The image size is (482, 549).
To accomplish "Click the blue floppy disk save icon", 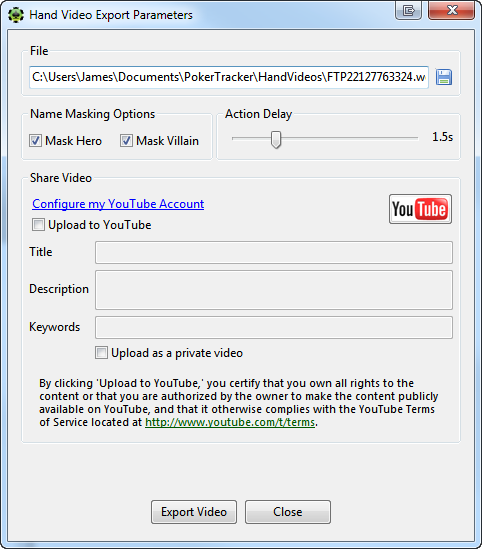I will point(444,77).
